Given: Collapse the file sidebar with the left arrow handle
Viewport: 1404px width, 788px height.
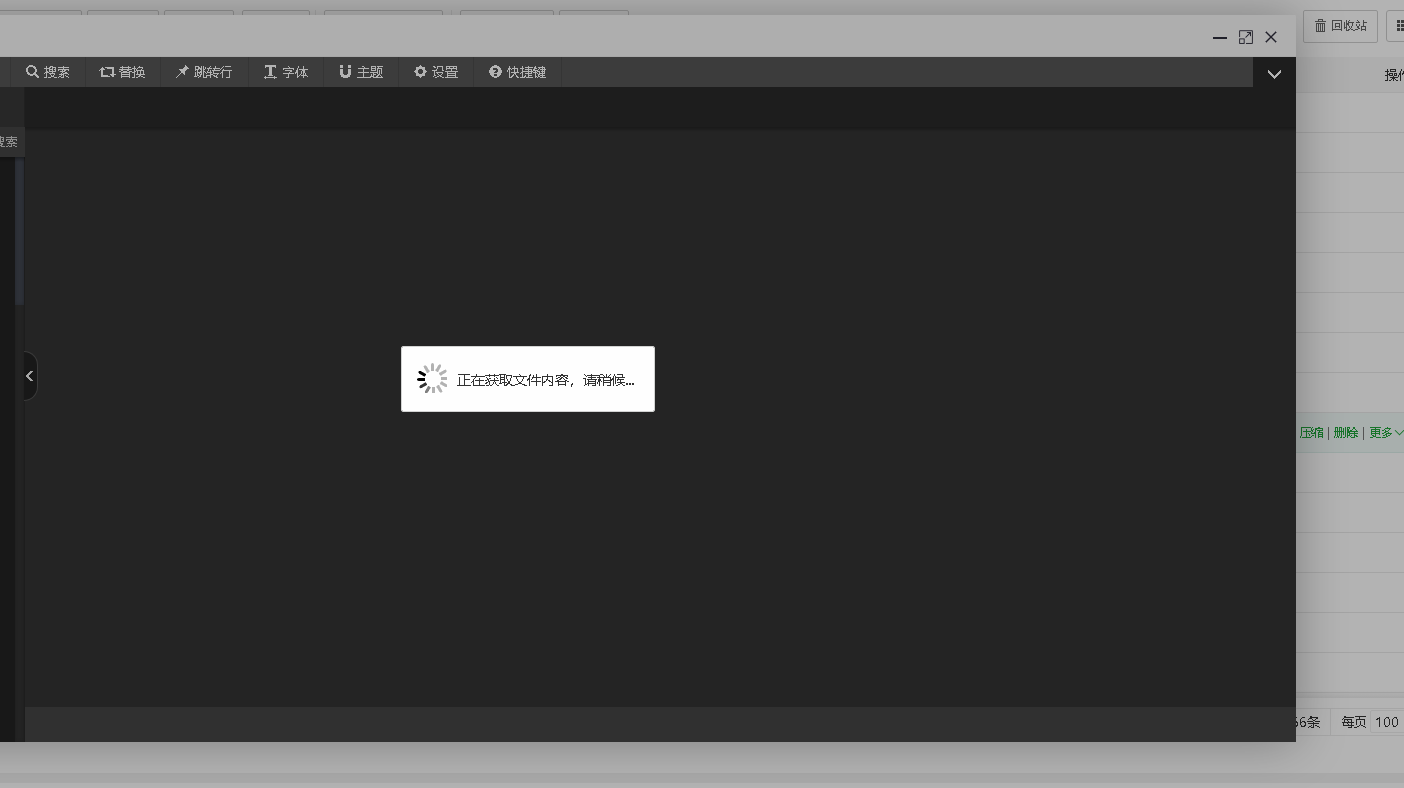Looking at the screenshot, I should (30, 376).
